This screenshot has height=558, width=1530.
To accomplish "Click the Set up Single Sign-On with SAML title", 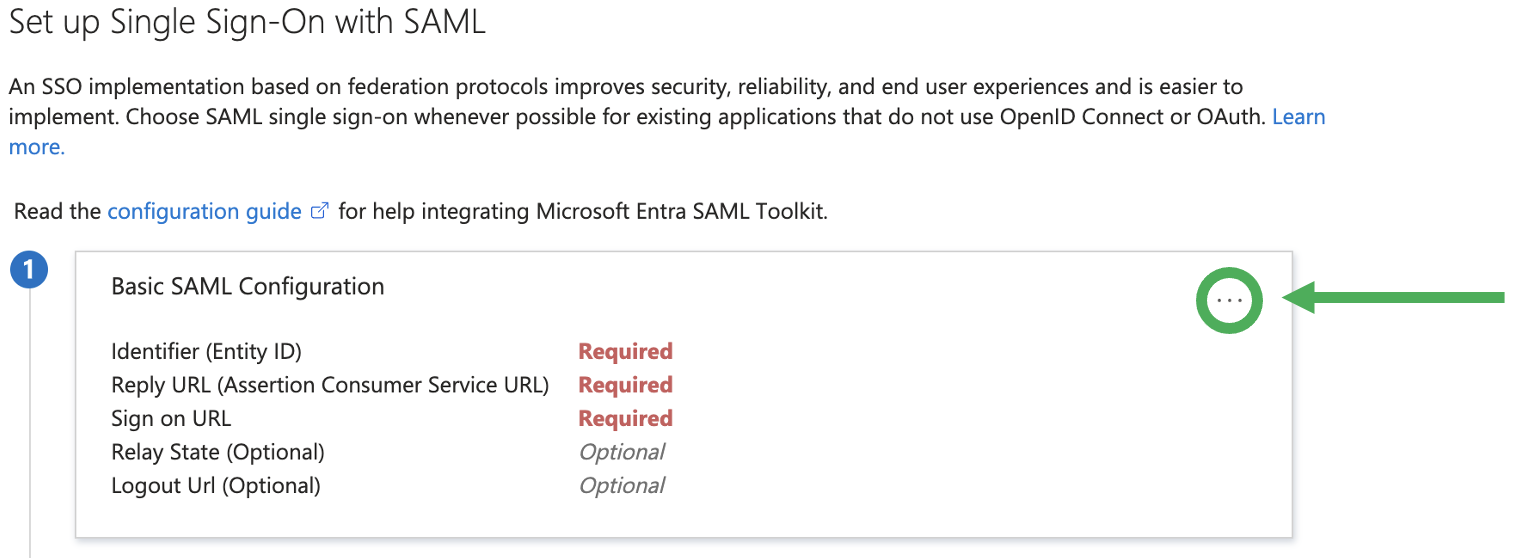I will point(247,22).
